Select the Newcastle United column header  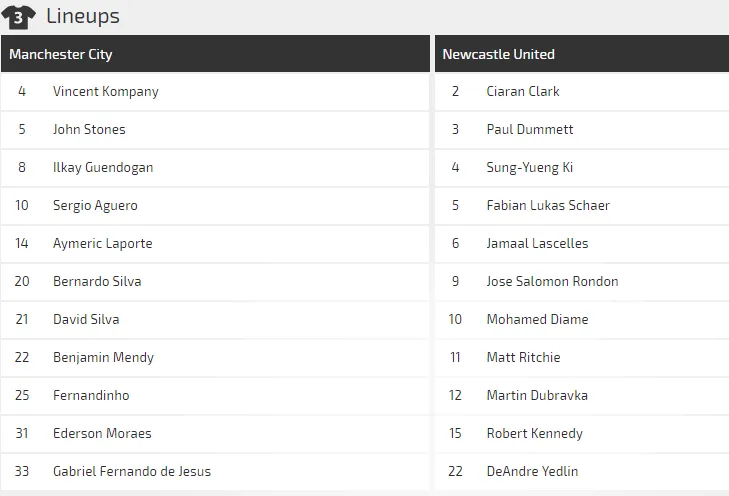point(498,54)
